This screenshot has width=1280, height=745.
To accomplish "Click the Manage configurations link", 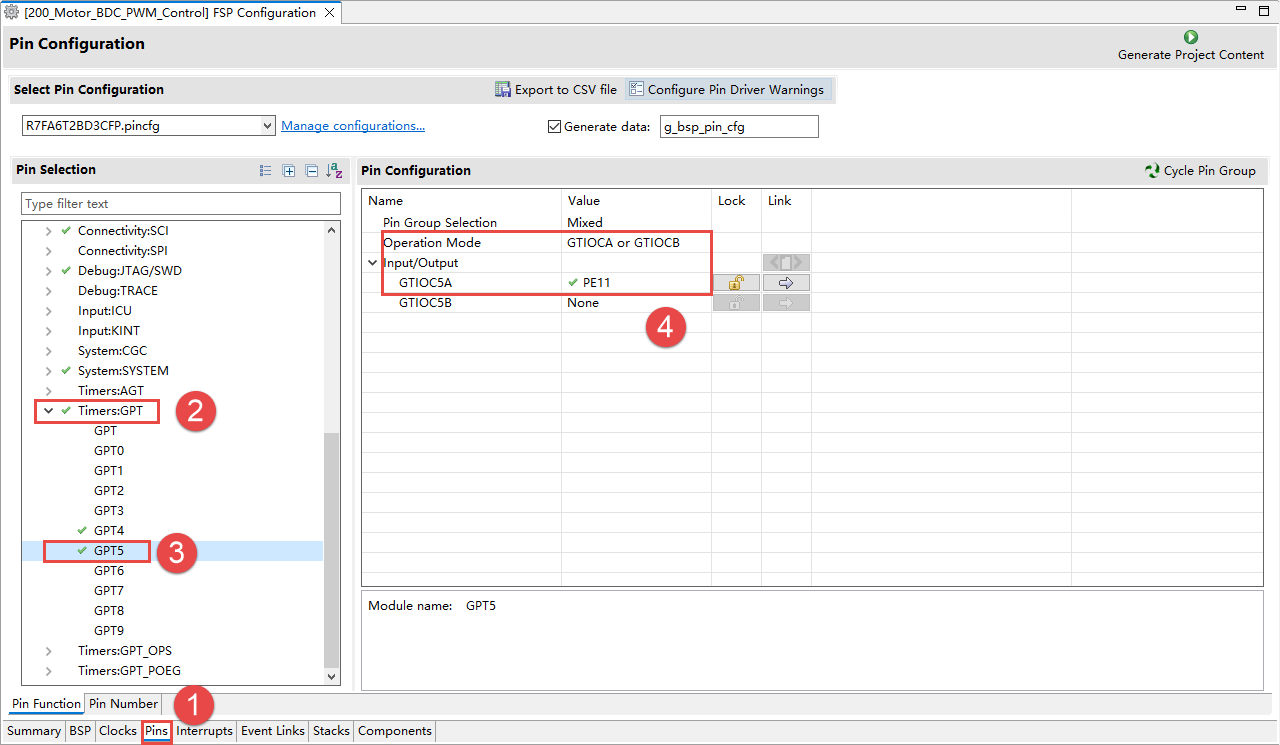I will point(353,126).
